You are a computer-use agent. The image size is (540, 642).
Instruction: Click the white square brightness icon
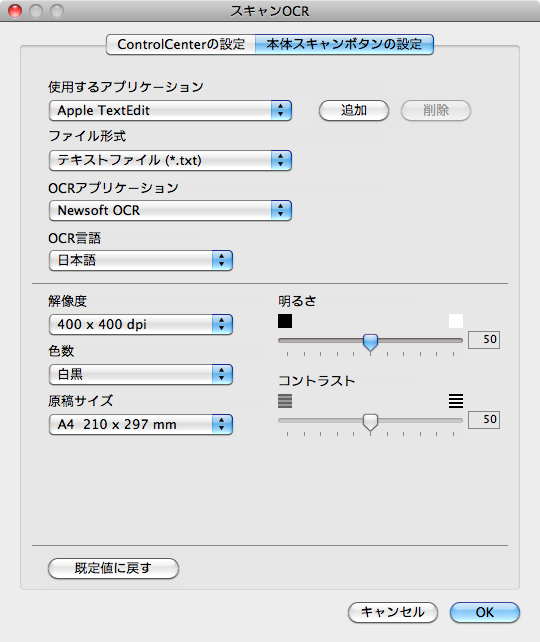coord(456,321)
